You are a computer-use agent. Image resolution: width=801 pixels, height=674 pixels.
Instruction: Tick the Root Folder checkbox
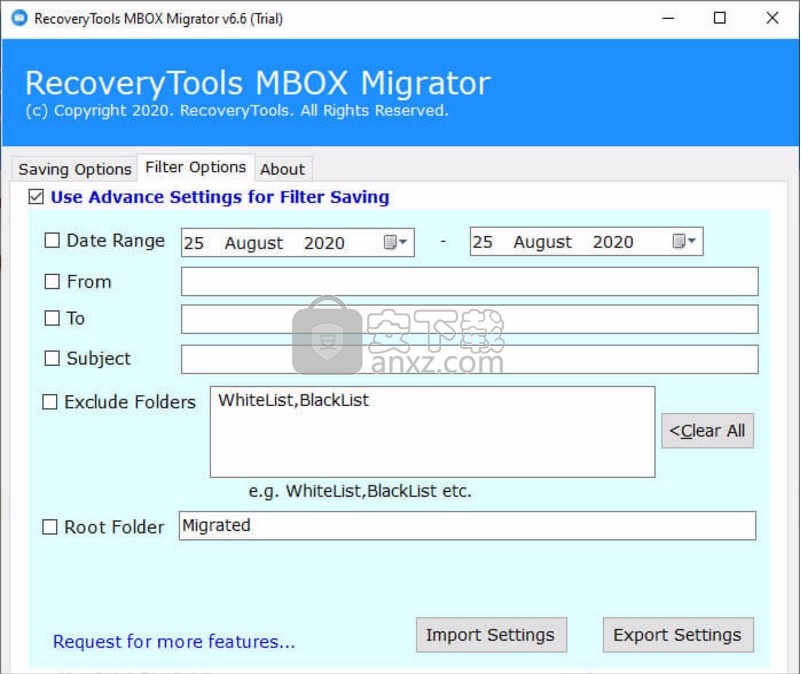click(50, 527)
